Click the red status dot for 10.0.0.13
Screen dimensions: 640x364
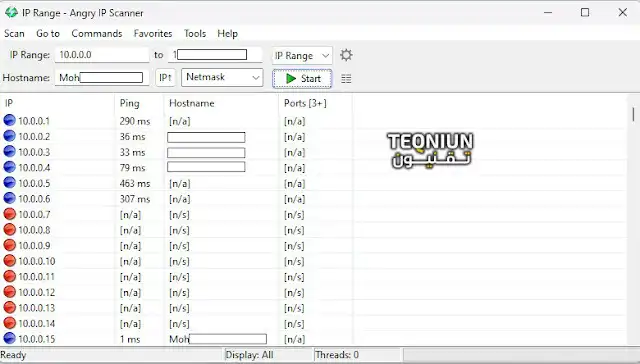(x=9, y=307)
